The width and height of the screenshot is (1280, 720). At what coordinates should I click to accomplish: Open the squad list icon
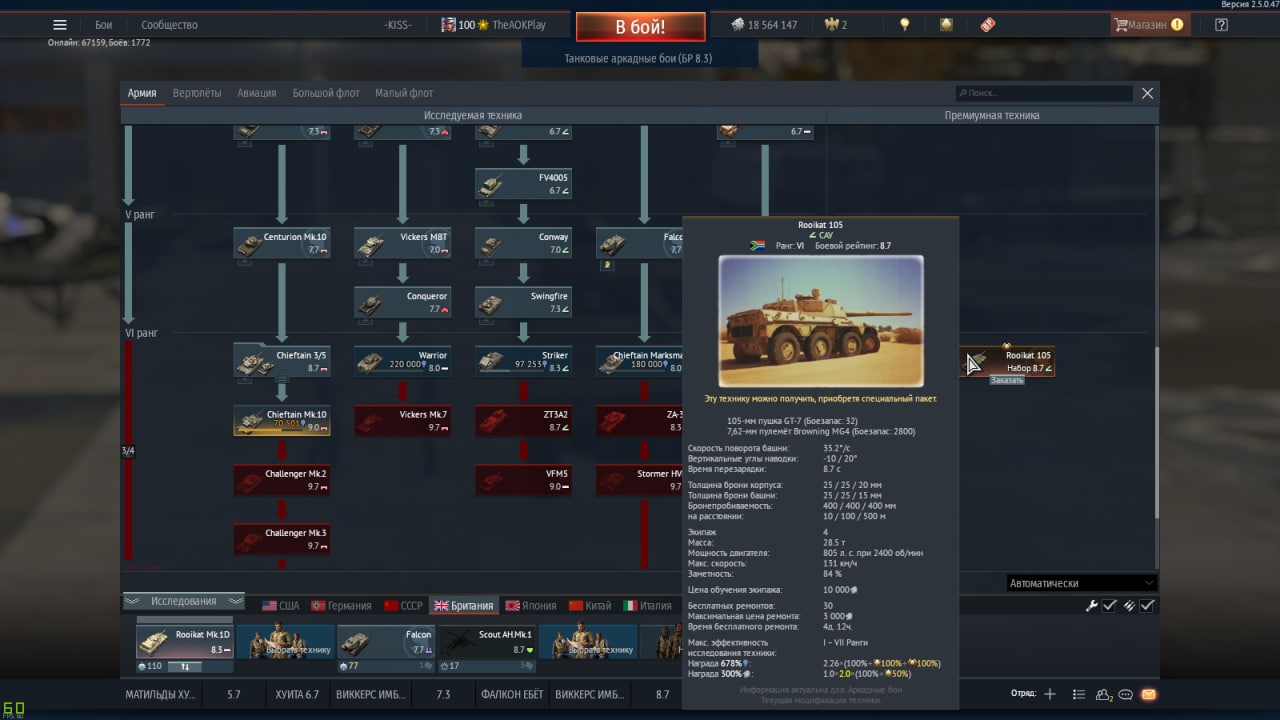coord(1078,694)
